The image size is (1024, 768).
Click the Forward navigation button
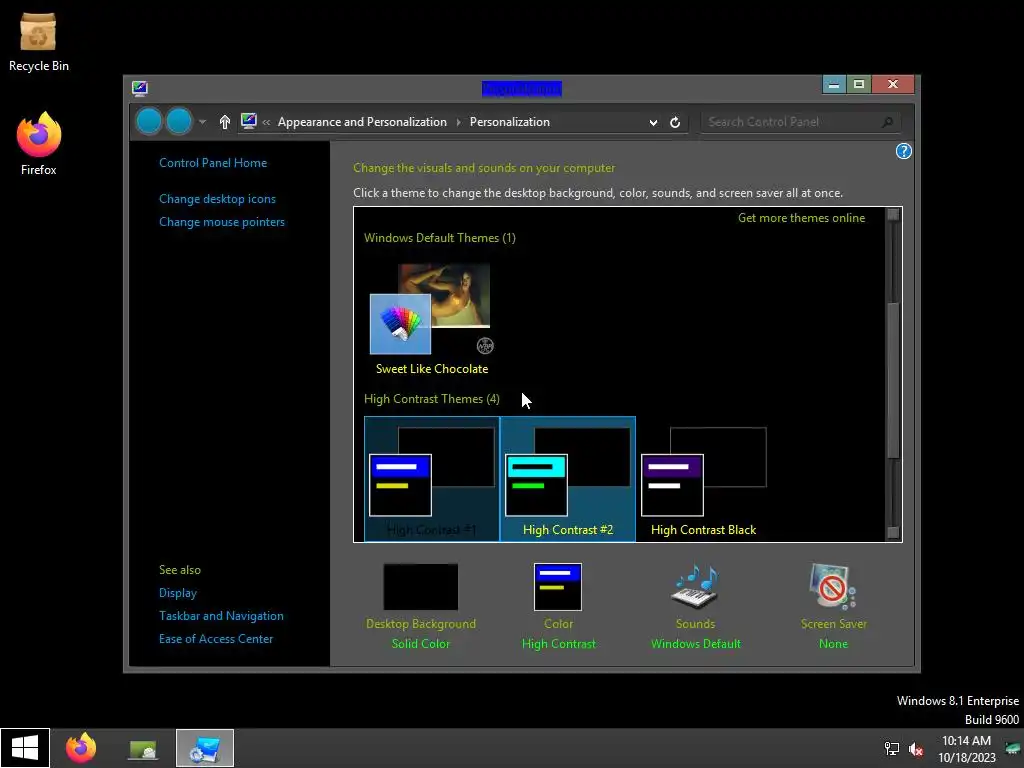pos(179,121)
